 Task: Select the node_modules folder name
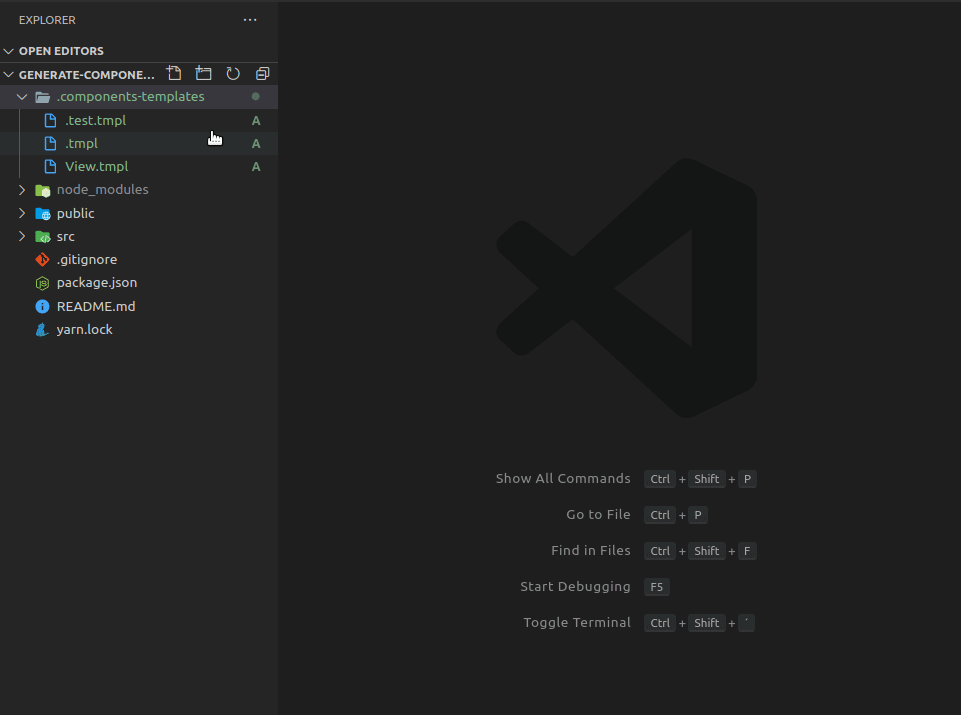click(102, 190)
